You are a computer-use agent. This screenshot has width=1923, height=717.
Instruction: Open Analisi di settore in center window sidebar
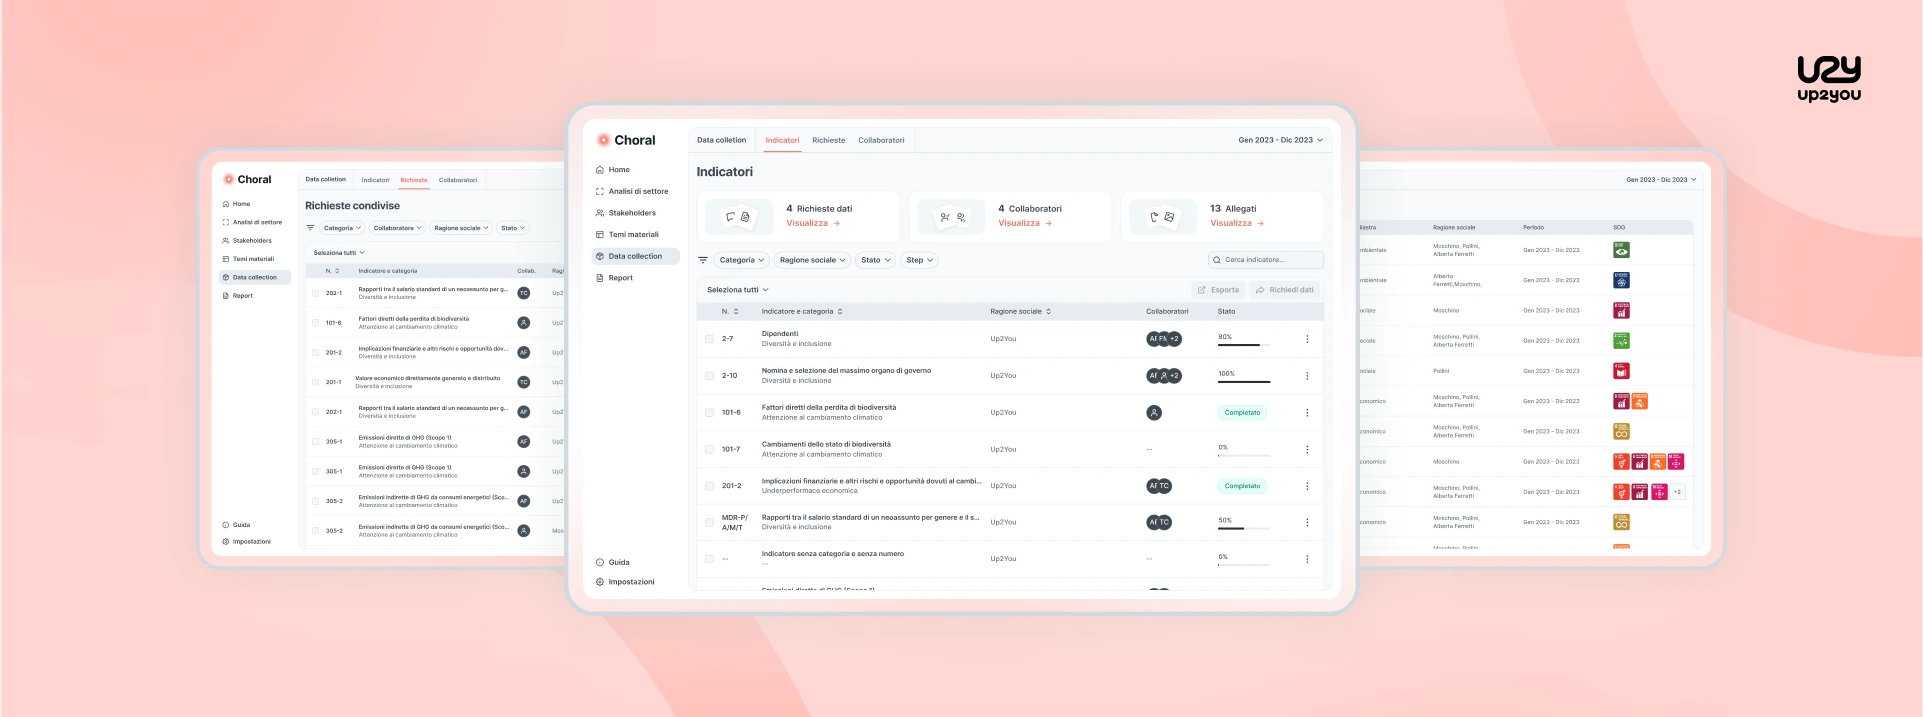(631, 191)
